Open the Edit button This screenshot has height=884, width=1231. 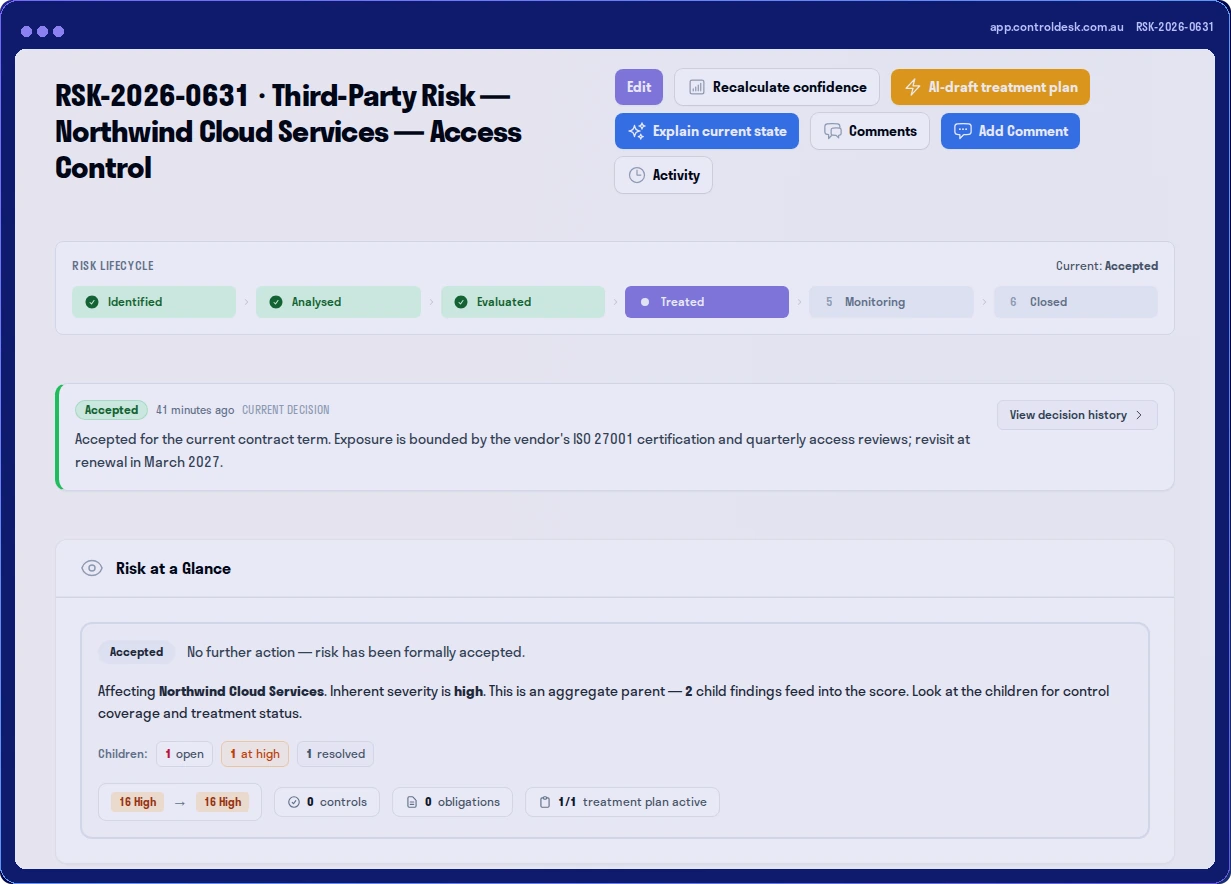pos(639,87)
